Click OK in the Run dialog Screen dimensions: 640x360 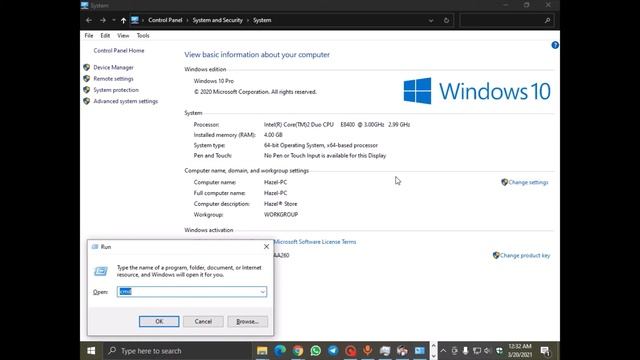(159, 321)
